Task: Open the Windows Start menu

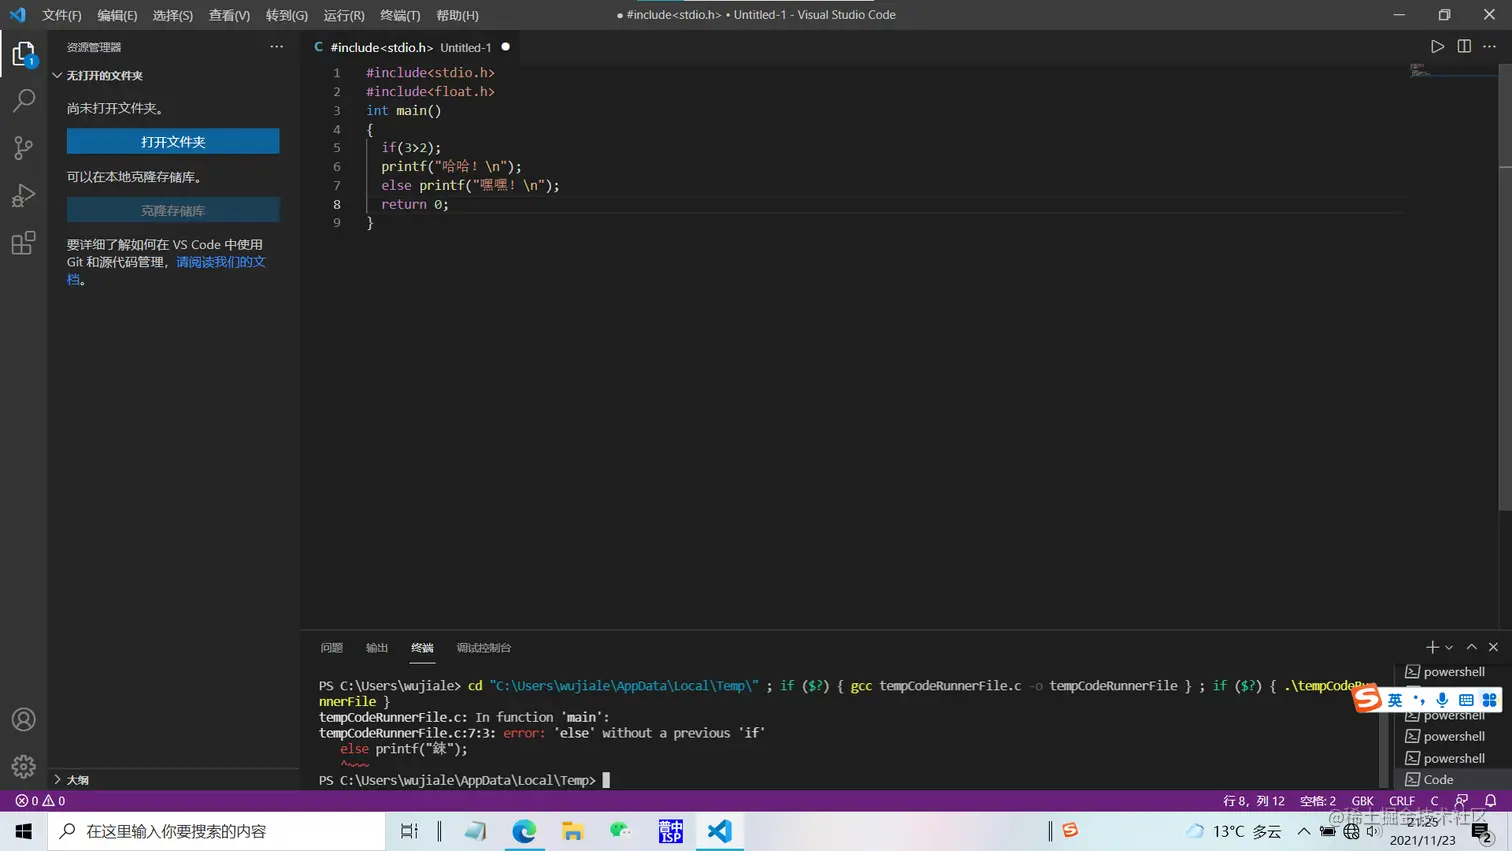Action: click(x=23, y=831)
